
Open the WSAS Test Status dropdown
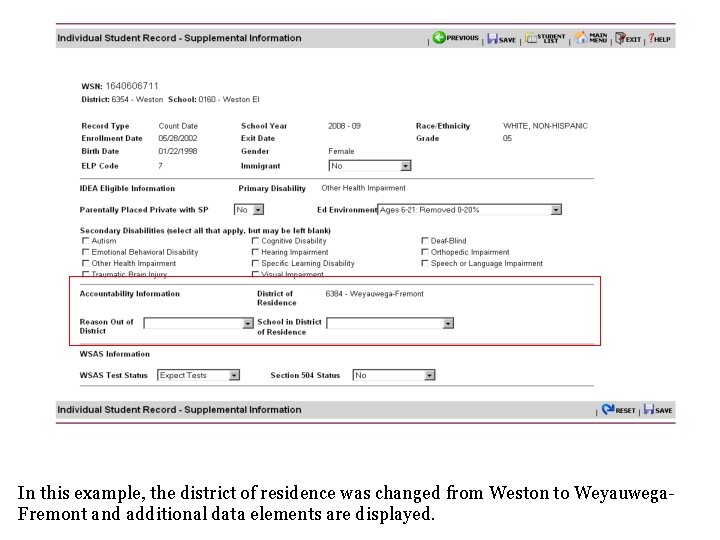click(x=198, y=375)
